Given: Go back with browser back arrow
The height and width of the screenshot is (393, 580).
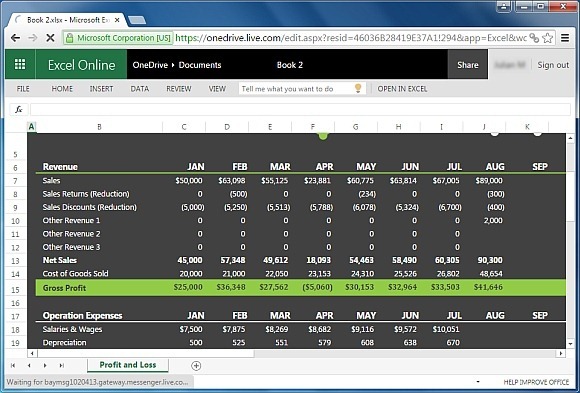Looking at the screenshot, I should click(x=15, y=38).
